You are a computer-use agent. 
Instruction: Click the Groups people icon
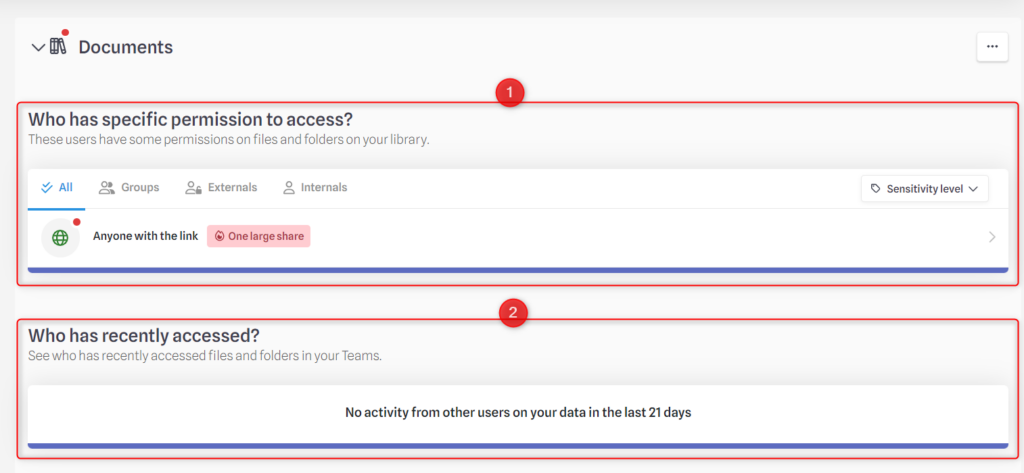106,188
